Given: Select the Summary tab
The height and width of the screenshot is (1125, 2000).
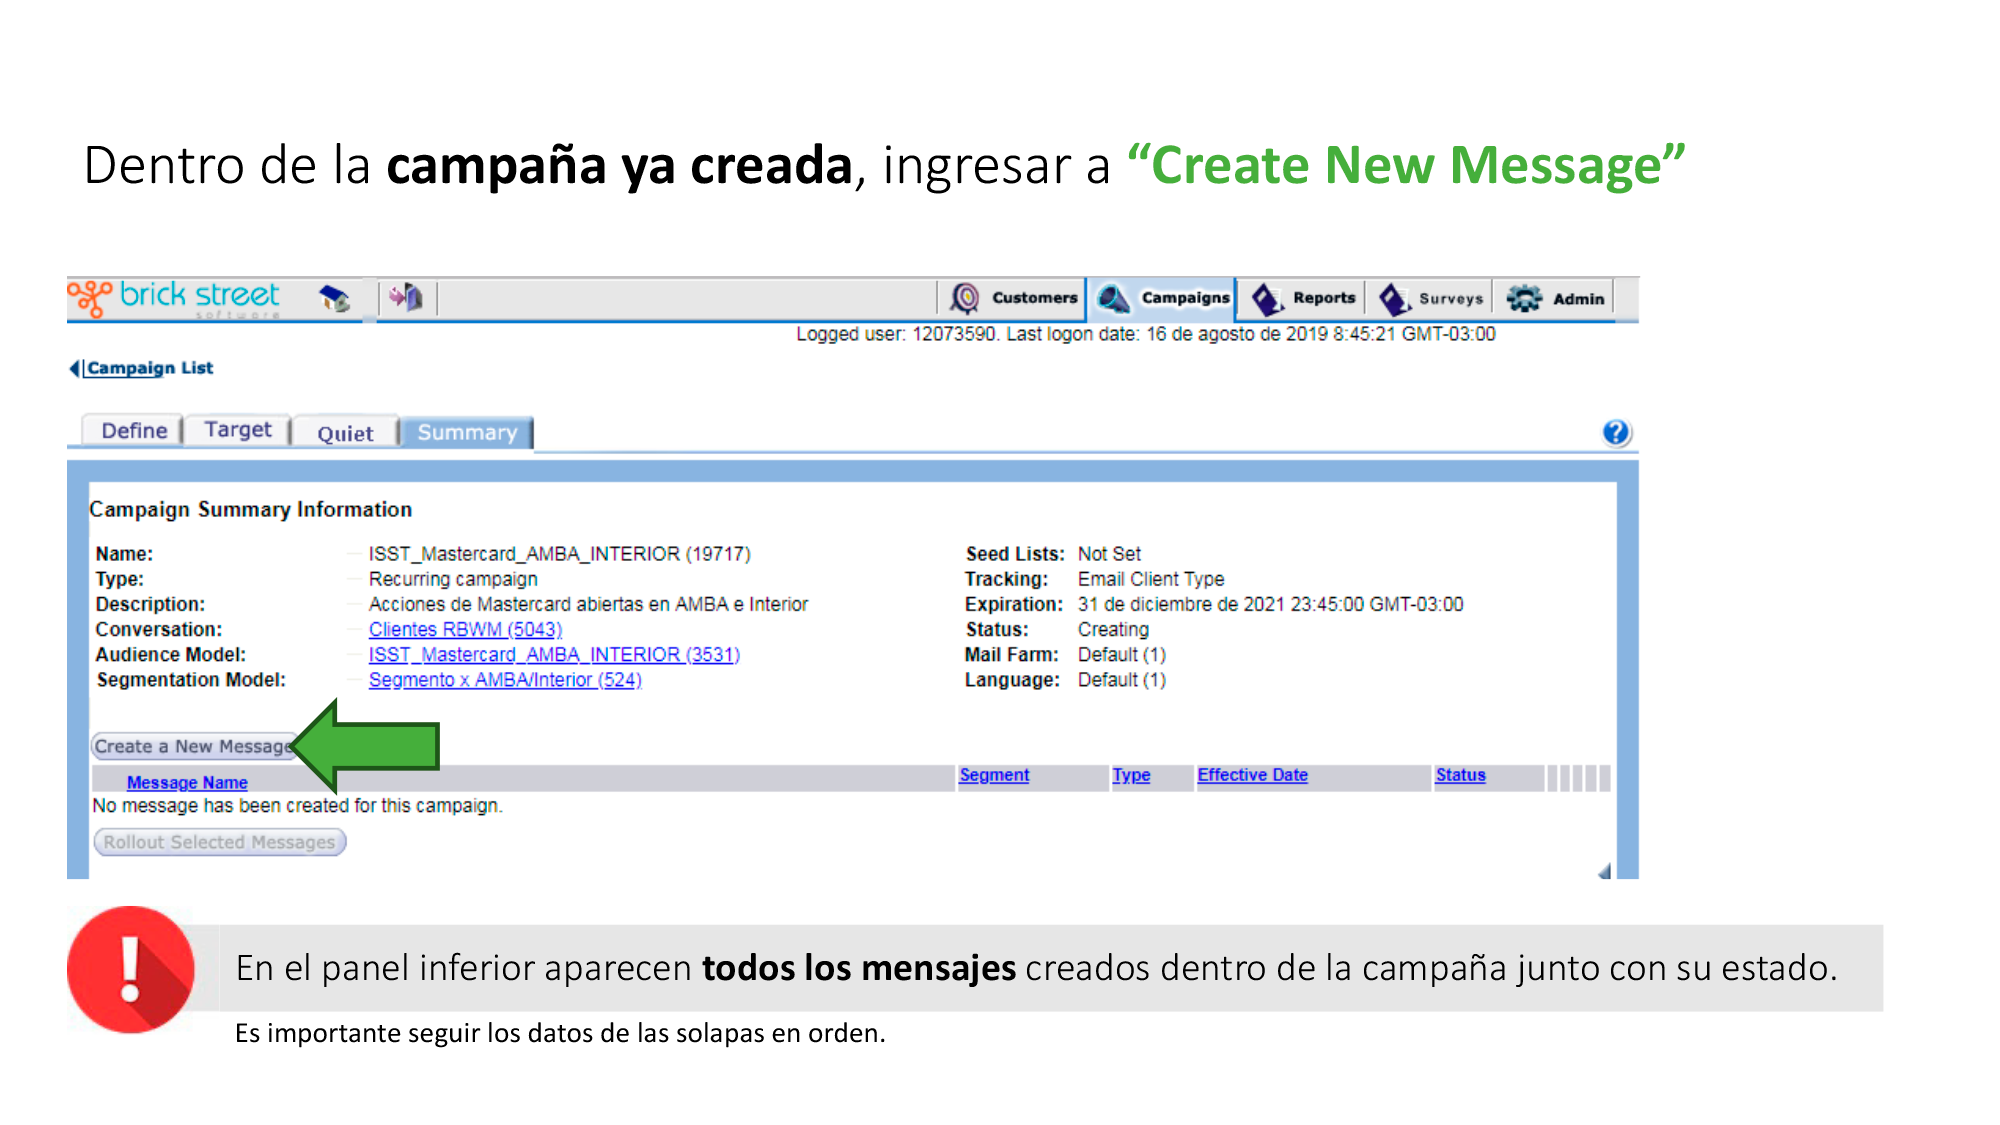Looking at the screenshot, I should click(467, 432).
